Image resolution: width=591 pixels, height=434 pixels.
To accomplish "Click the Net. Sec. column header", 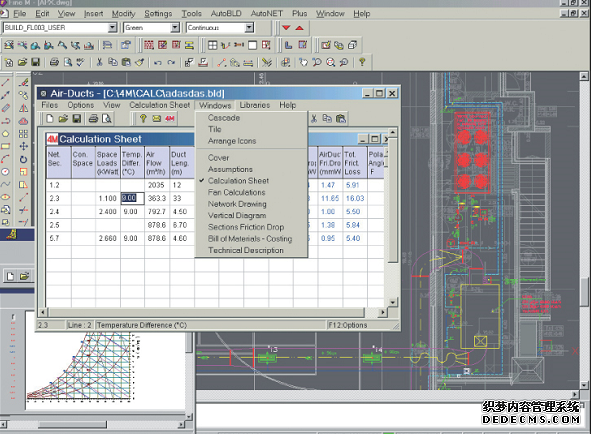I will click(59, 163).
